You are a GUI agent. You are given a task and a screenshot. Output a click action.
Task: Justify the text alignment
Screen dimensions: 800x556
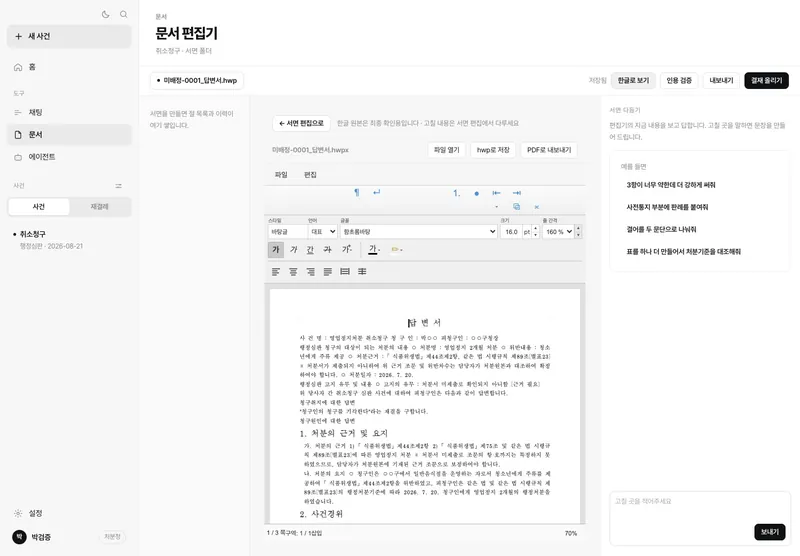(328, 272)
